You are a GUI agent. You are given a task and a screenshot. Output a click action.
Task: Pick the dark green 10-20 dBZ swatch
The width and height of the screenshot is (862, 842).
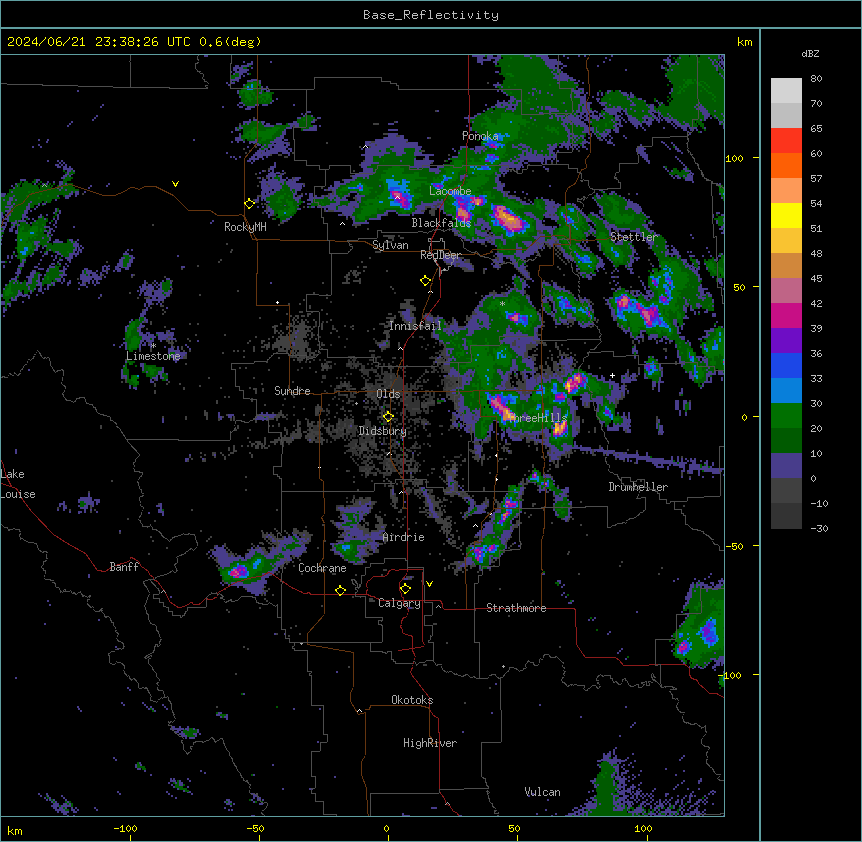coord(786,441)
